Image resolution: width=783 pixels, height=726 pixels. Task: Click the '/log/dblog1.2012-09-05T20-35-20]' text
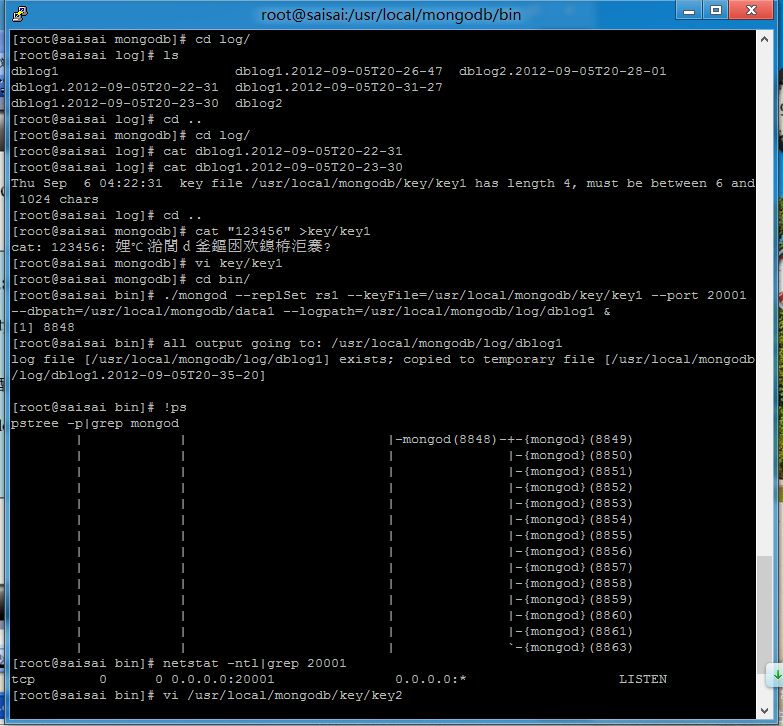coord(139,375)
